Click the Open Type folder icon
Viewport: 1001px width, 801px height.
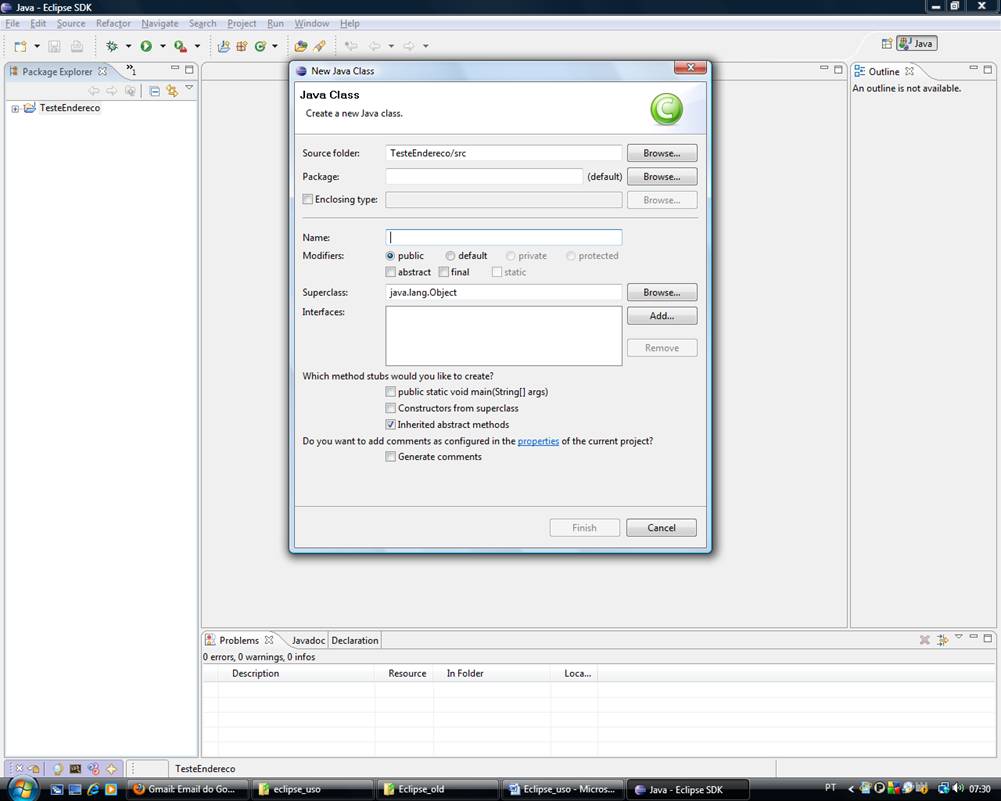301,46
